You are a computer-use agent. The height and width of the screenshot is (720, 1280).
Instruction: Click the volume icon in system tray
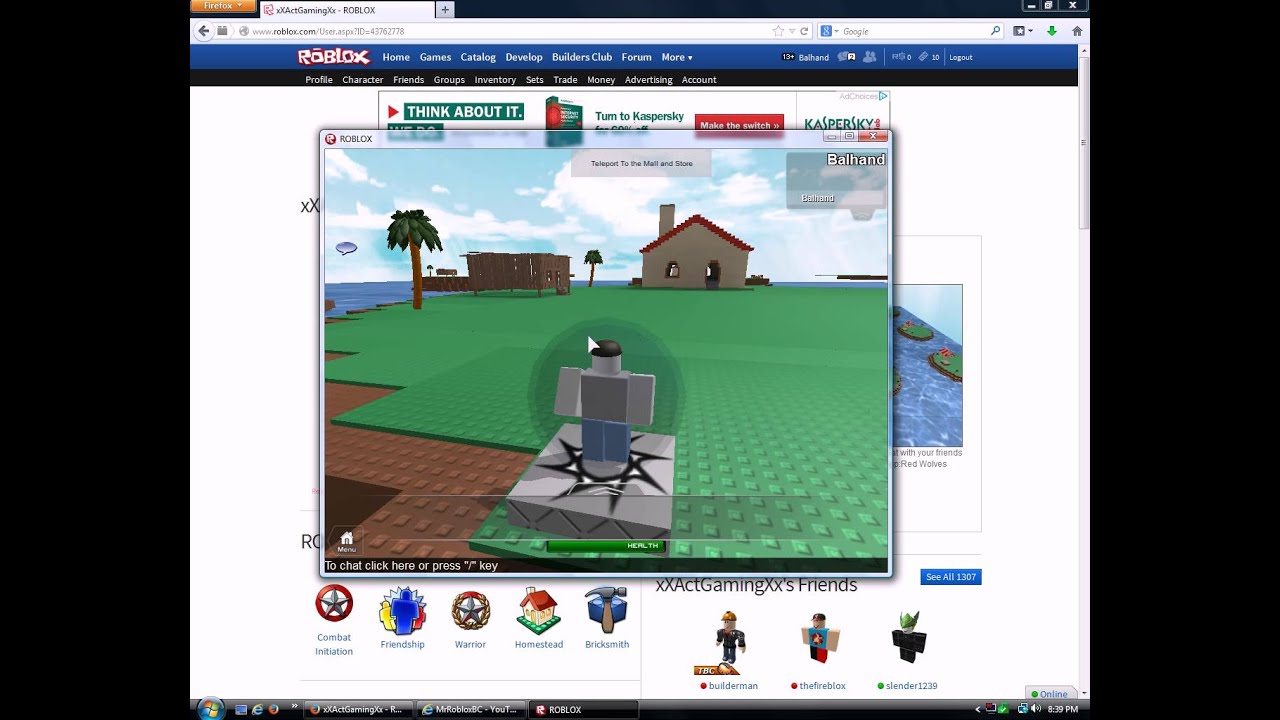[1036, 709]
